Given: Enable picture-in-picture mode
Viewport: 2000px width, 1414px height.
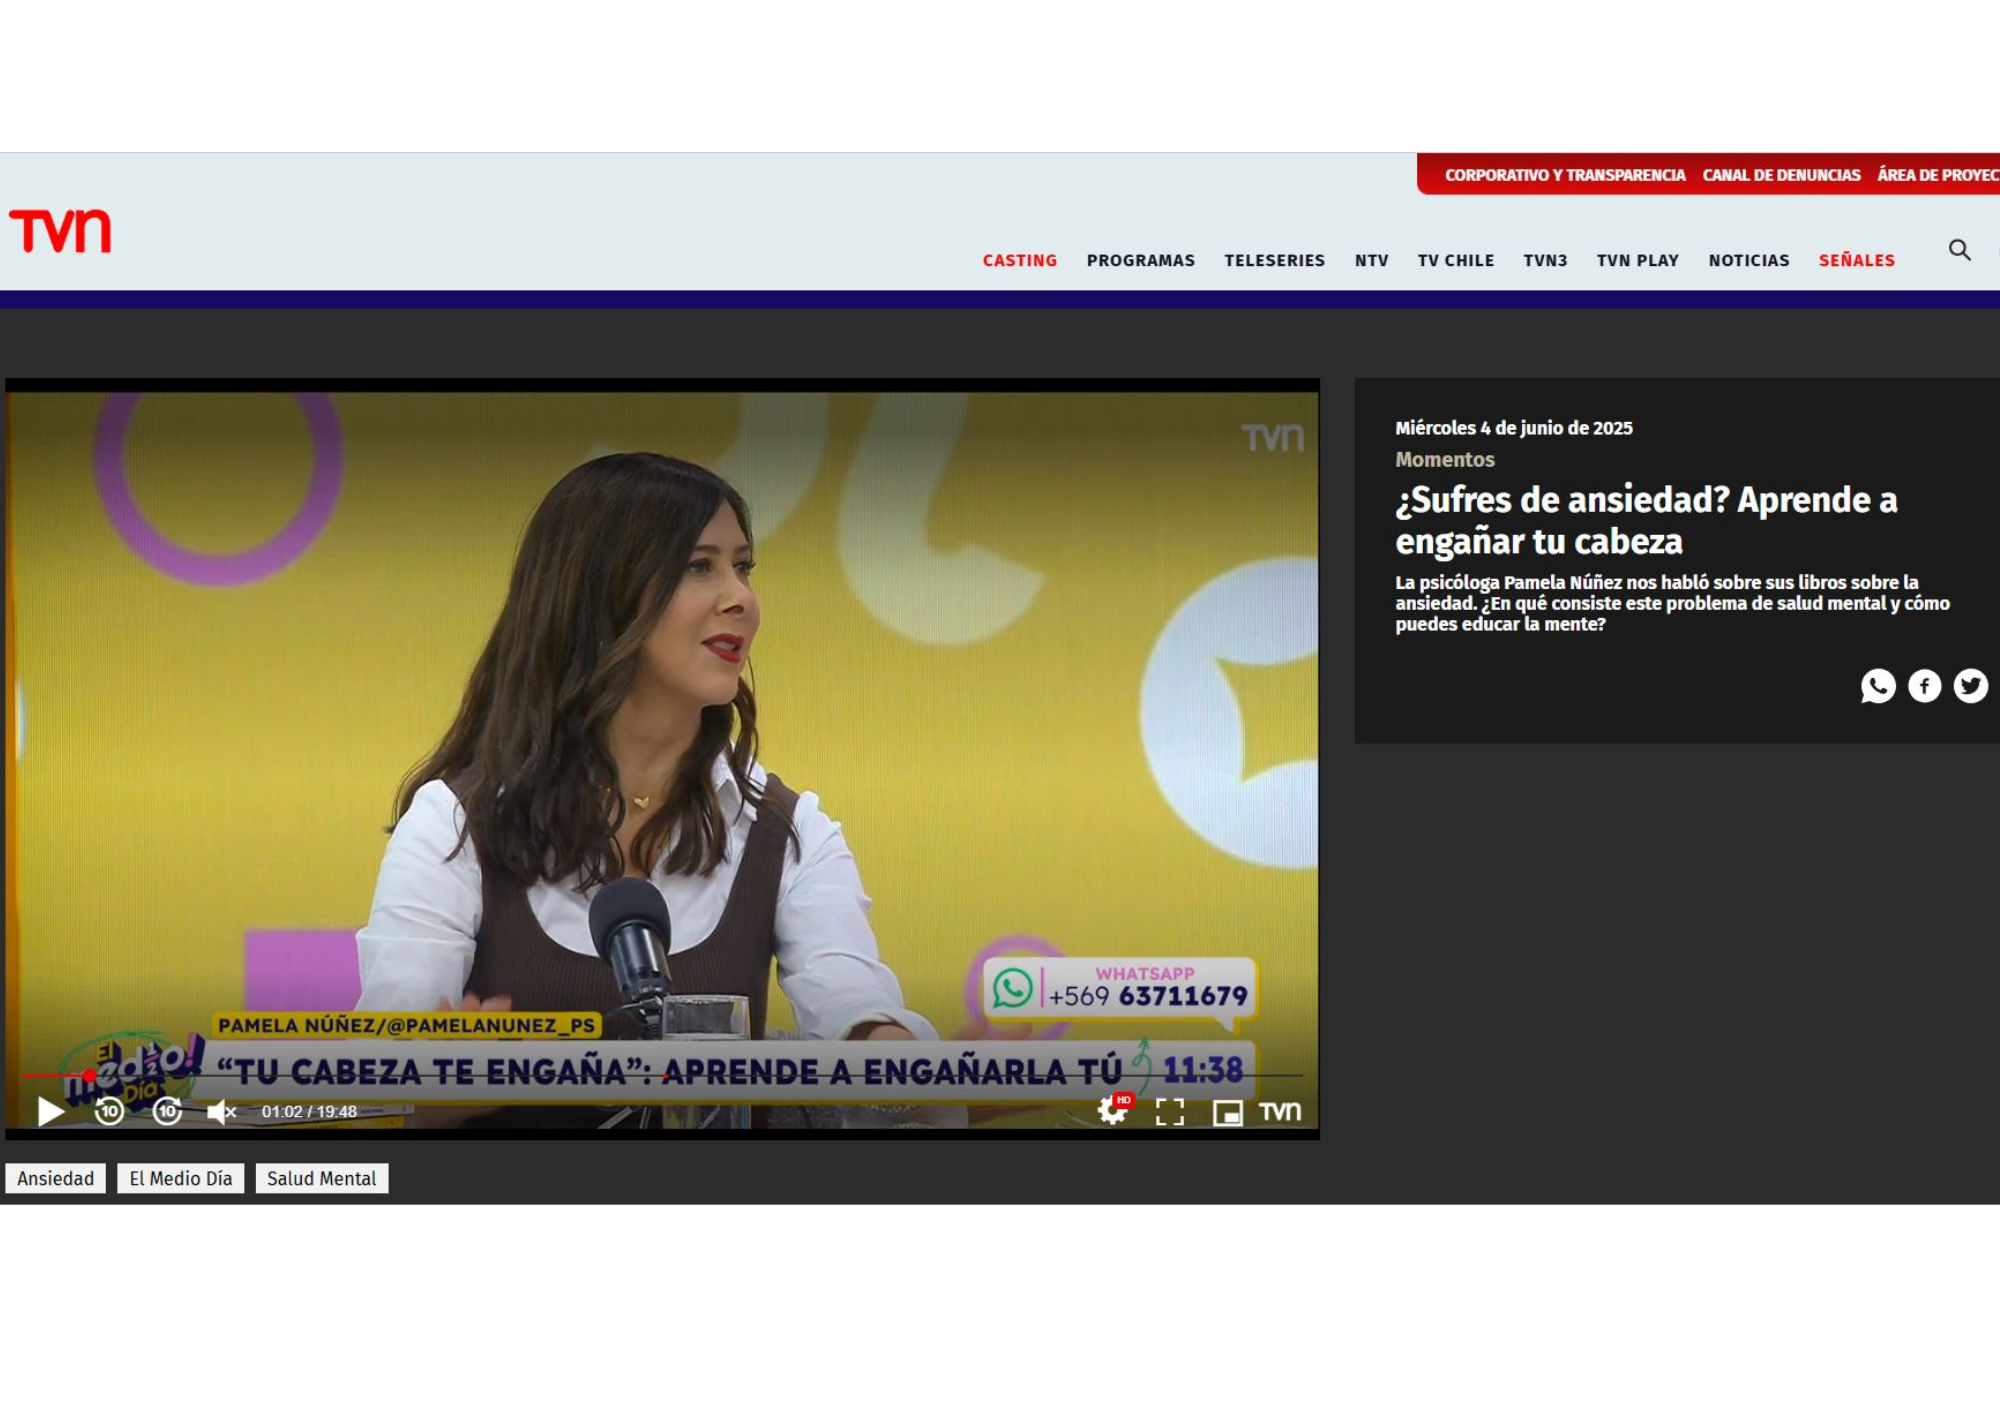Looking at the screenshot, I should pos(1227,1112).
